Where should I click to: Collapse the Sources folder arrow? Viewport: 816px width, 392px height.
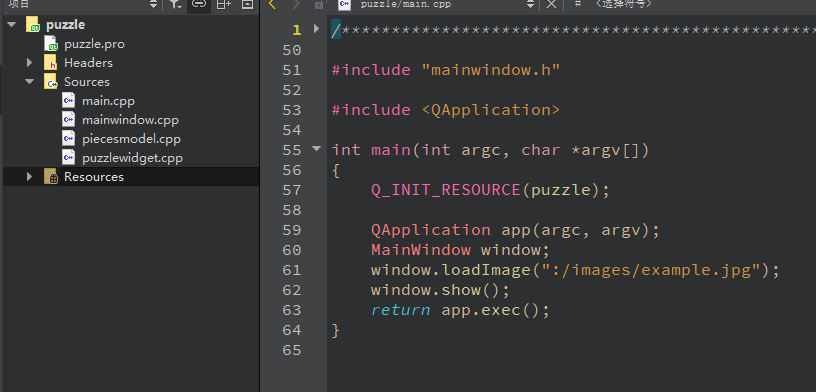[30, 82]
